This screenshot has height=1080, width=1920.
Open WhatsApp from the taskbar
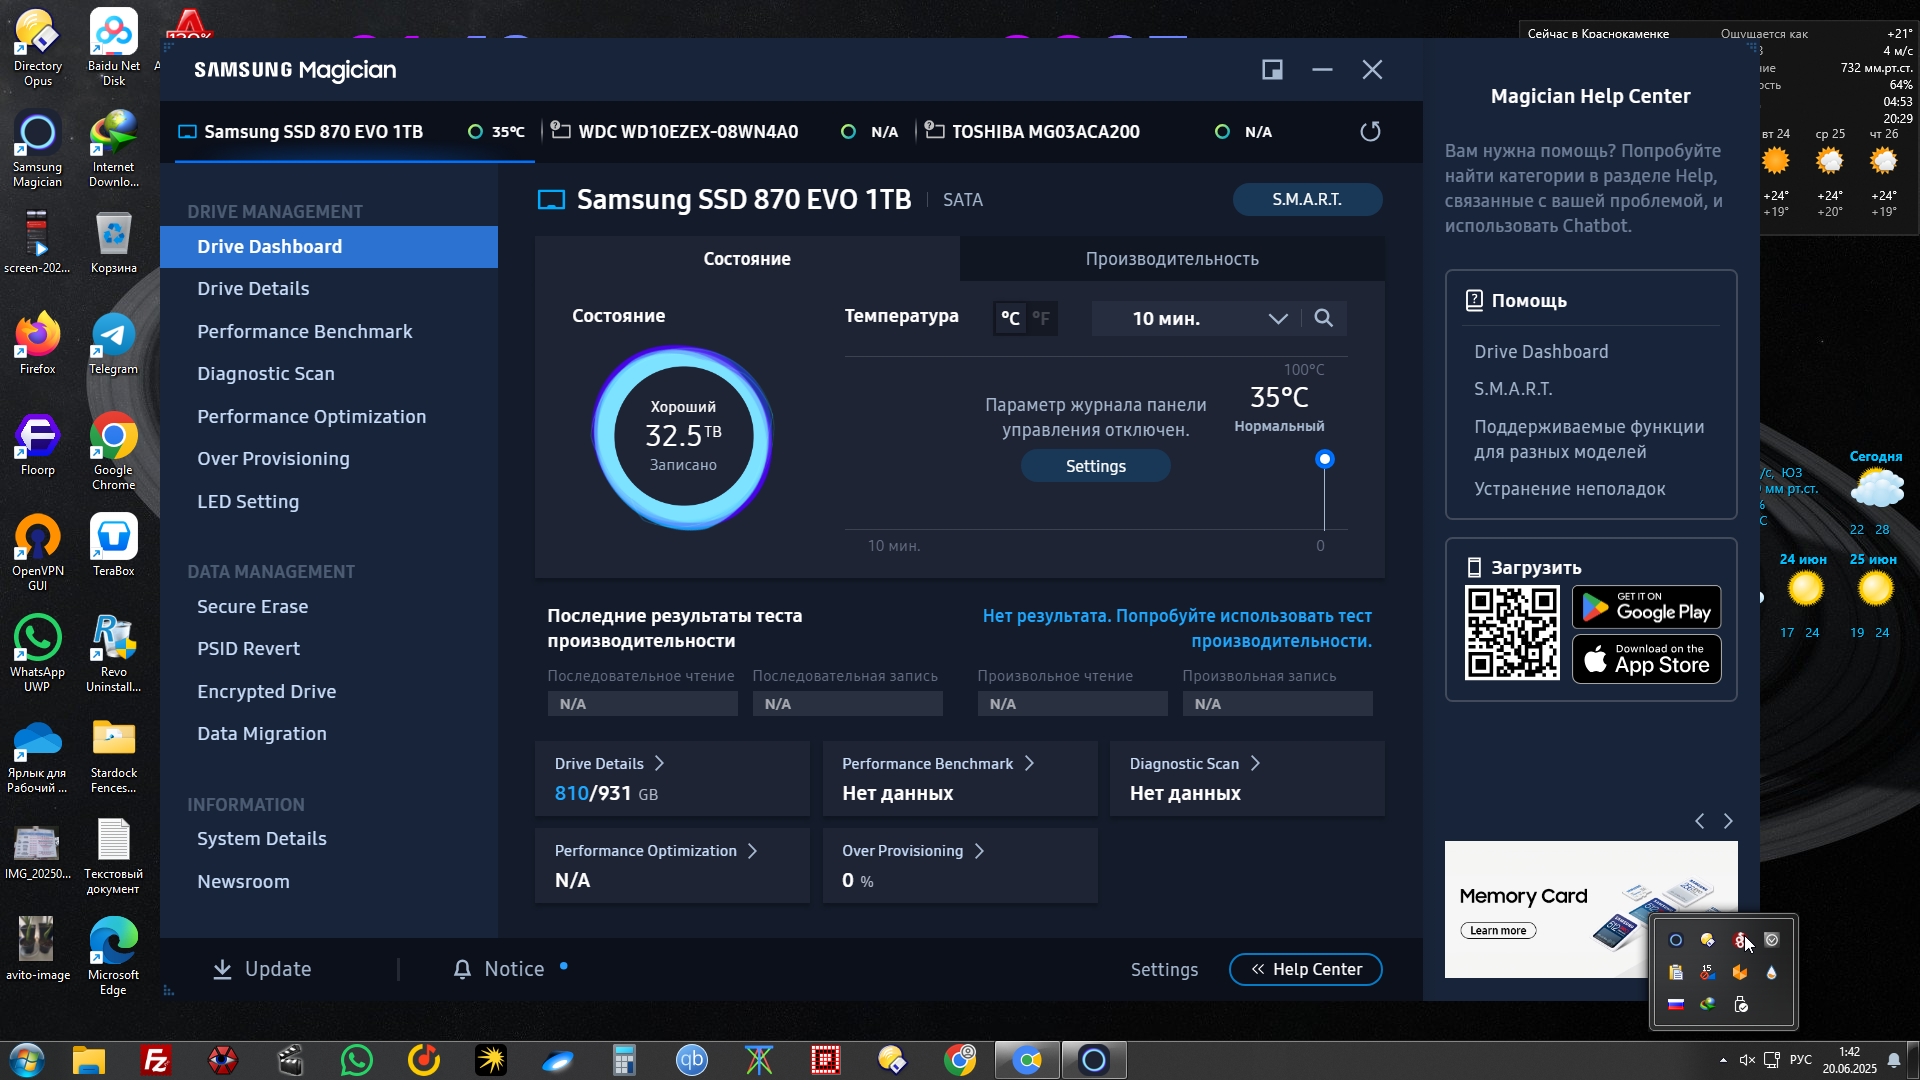(356, 1060)
